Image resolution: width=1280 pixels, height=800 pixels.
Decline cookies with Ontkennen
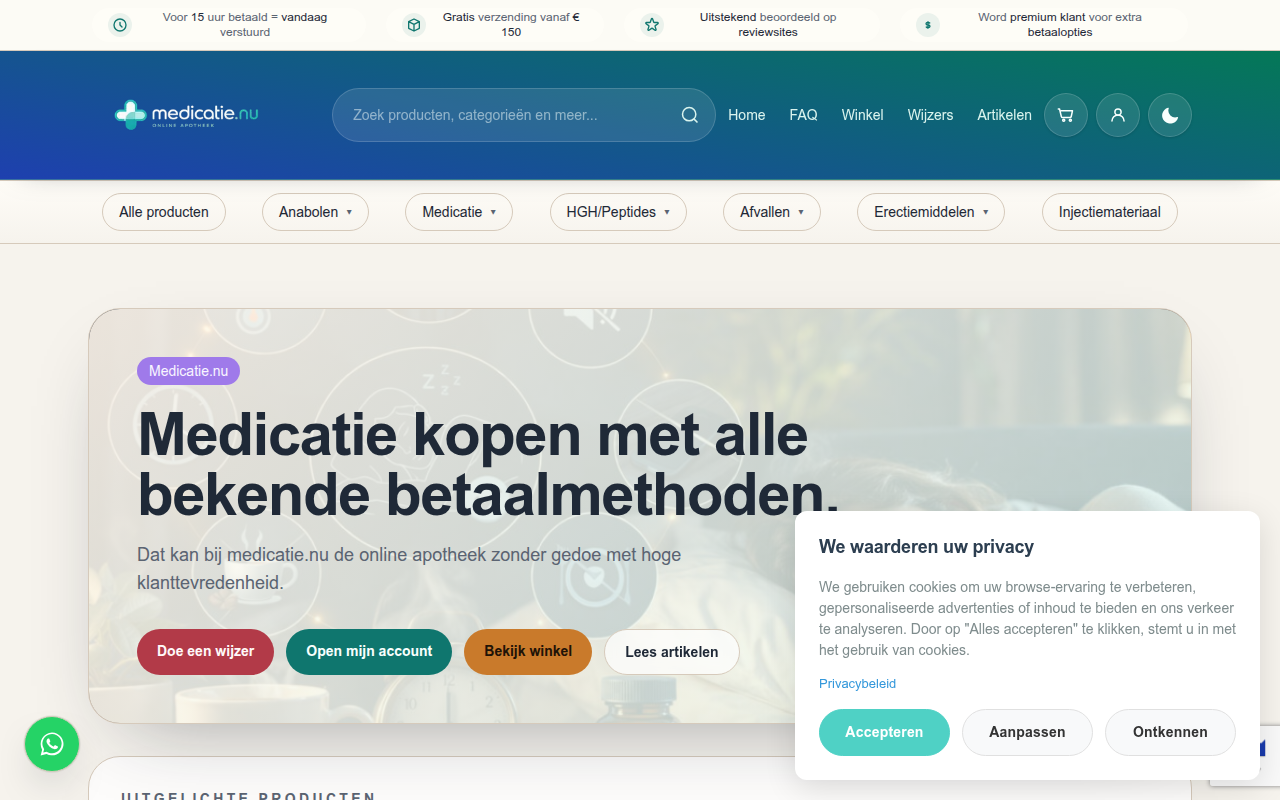coord(1170,732)
